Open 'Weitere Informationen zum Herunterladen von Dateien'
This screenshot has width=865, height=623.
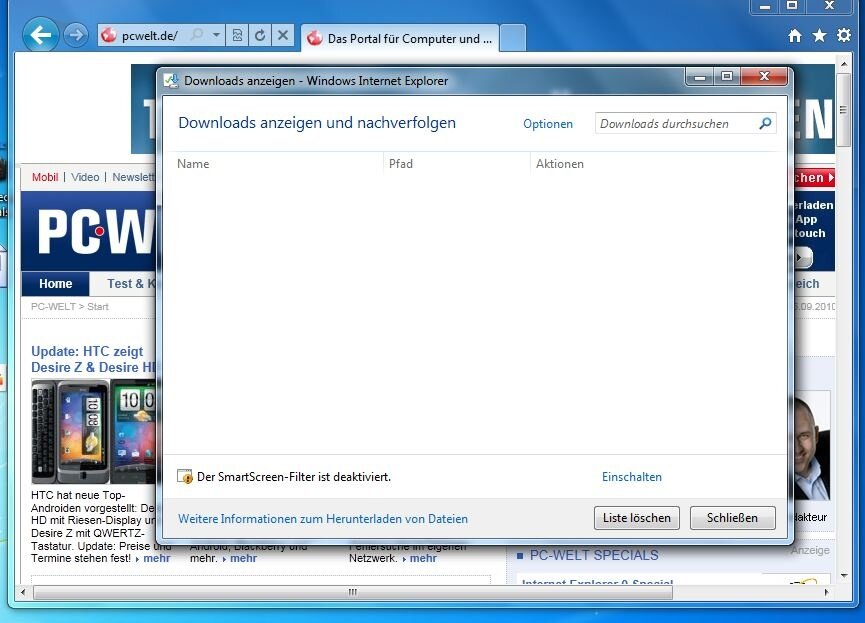[322, 519]
